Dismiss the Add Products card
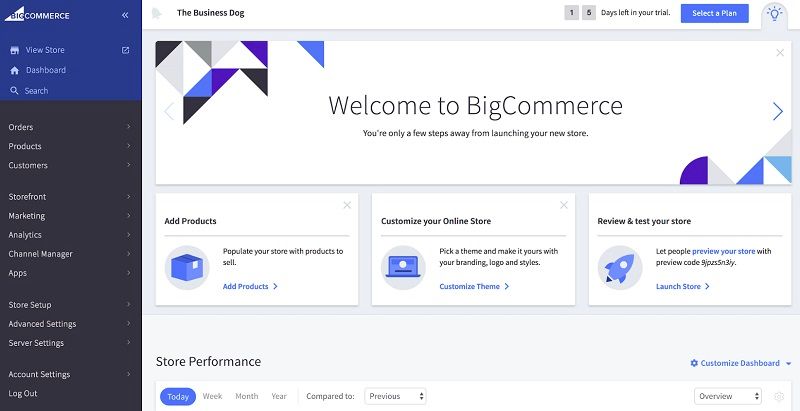The height and width of the screenshot is (411, 800). (347, 205)
